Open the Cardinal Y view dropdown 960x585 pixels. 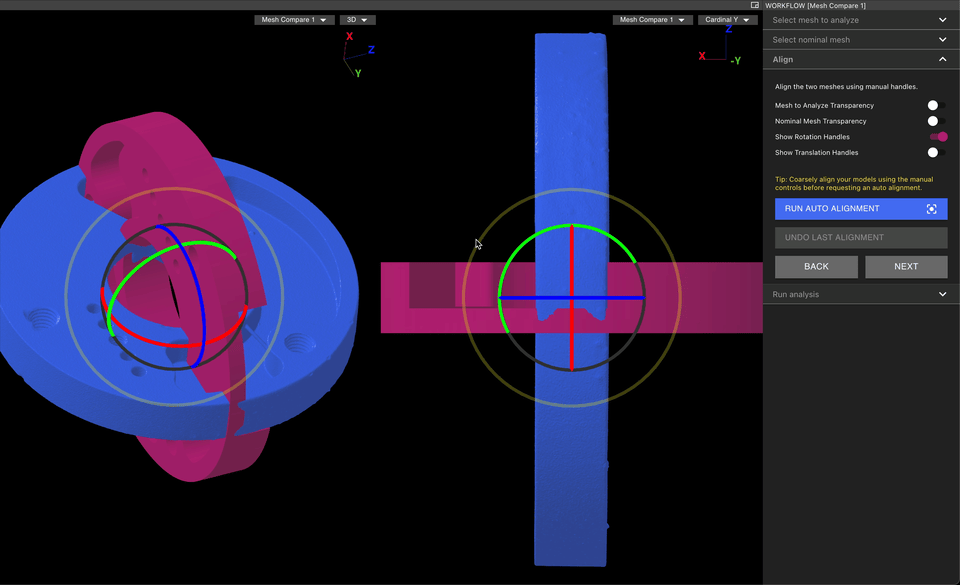pos(727,20)
